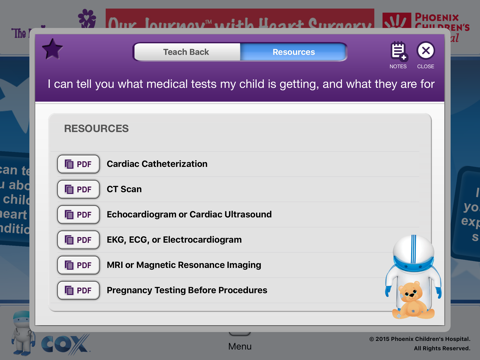Click the EKG, ECG, or Electrocardiogram title

(174, 240)
